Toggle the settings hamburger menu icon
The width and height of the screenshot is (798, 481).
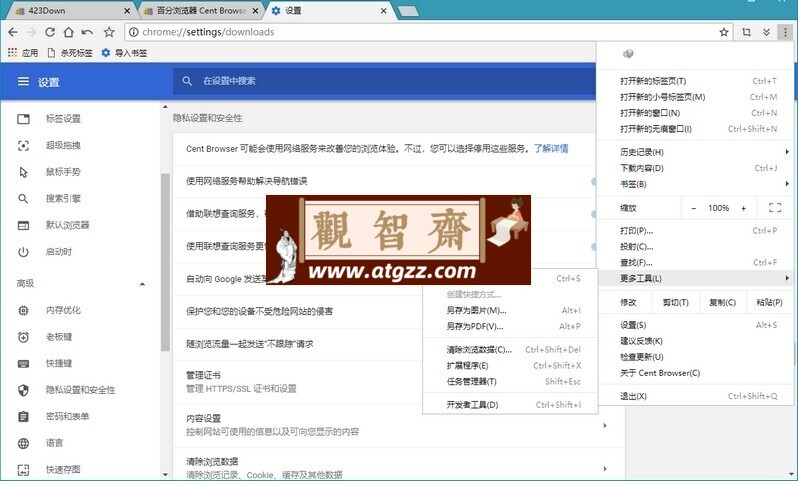click(x=23, y=81)
